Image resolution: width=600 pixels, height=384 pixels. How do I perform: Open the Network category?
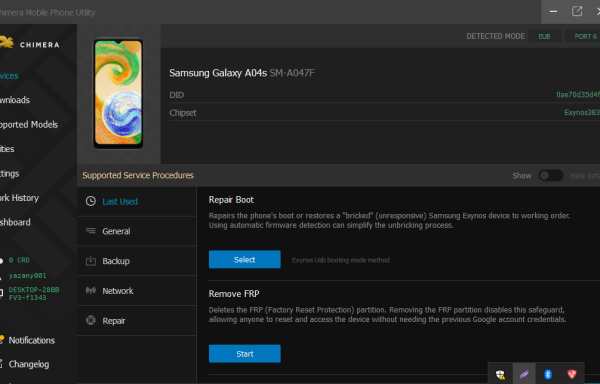point(137,291)
